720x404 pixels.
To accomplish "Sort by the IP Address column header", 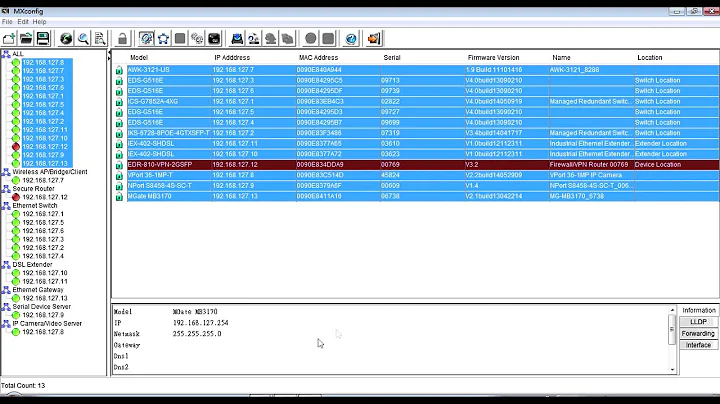I will [x=232, y=57].
